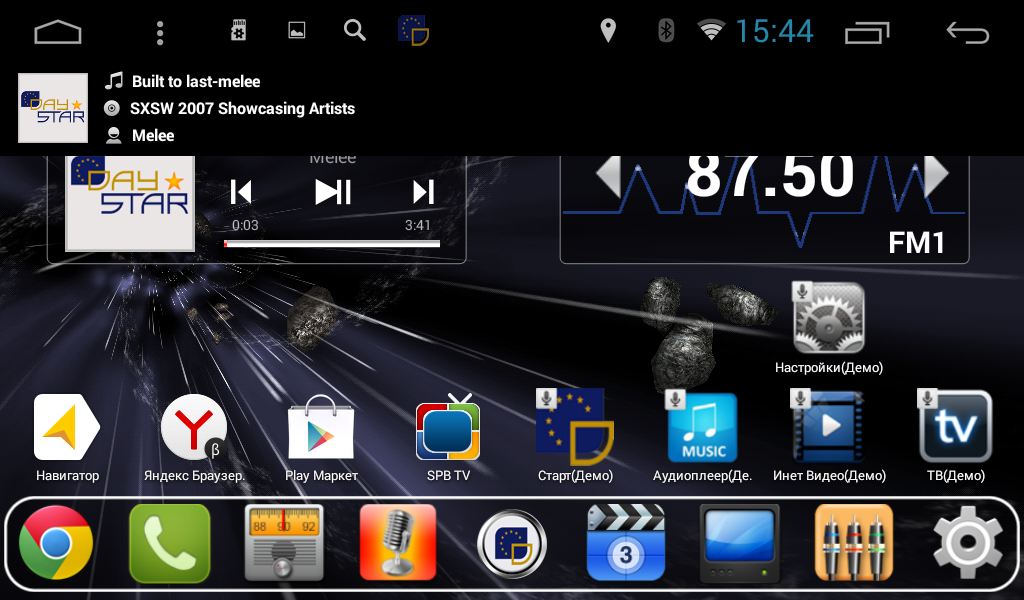
Task: Go to previous track in music widget
Action: point(241,192)
